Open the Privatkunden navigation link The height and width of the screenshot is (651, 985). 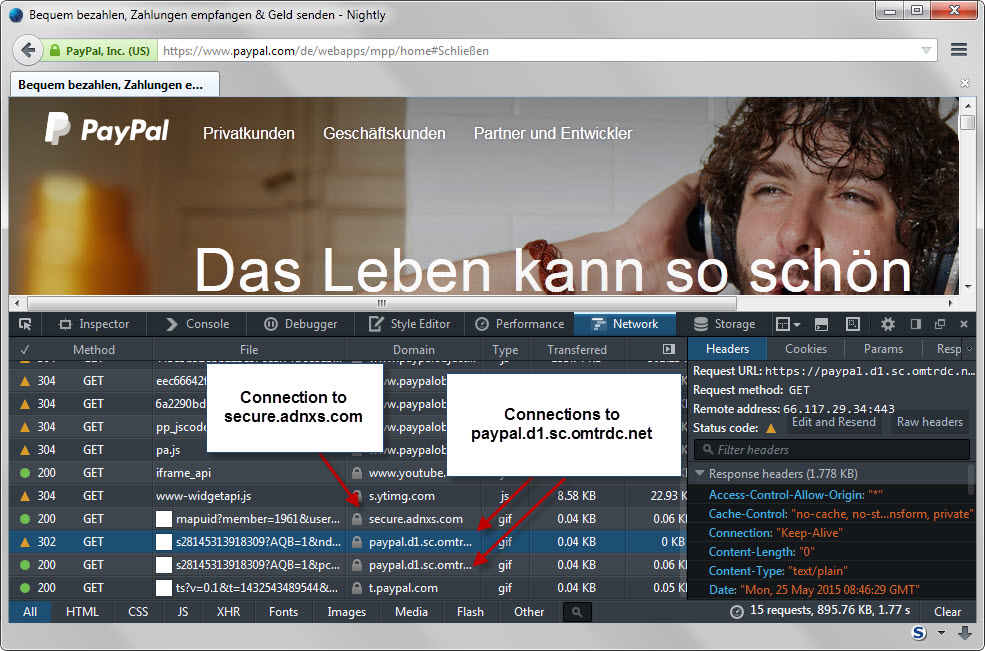pyautogui.click(x=249, y=133)
